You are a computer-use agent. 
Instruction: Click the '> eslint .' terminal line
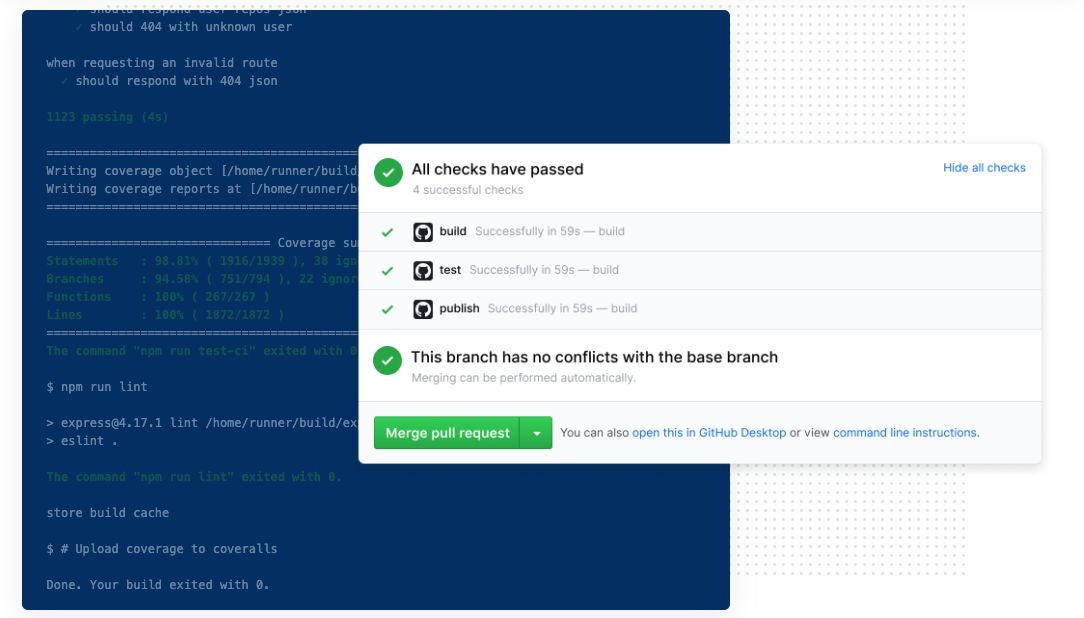(82, 441)
